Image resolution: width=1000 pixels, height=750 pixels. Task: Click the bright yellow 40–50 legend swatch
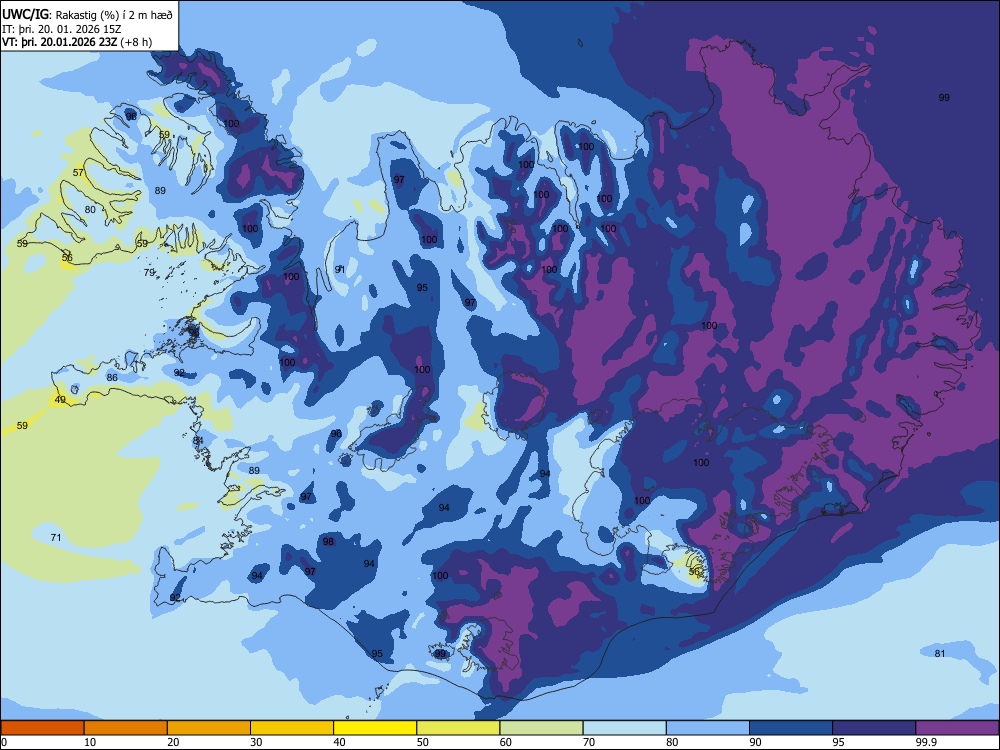click(375, 728)
